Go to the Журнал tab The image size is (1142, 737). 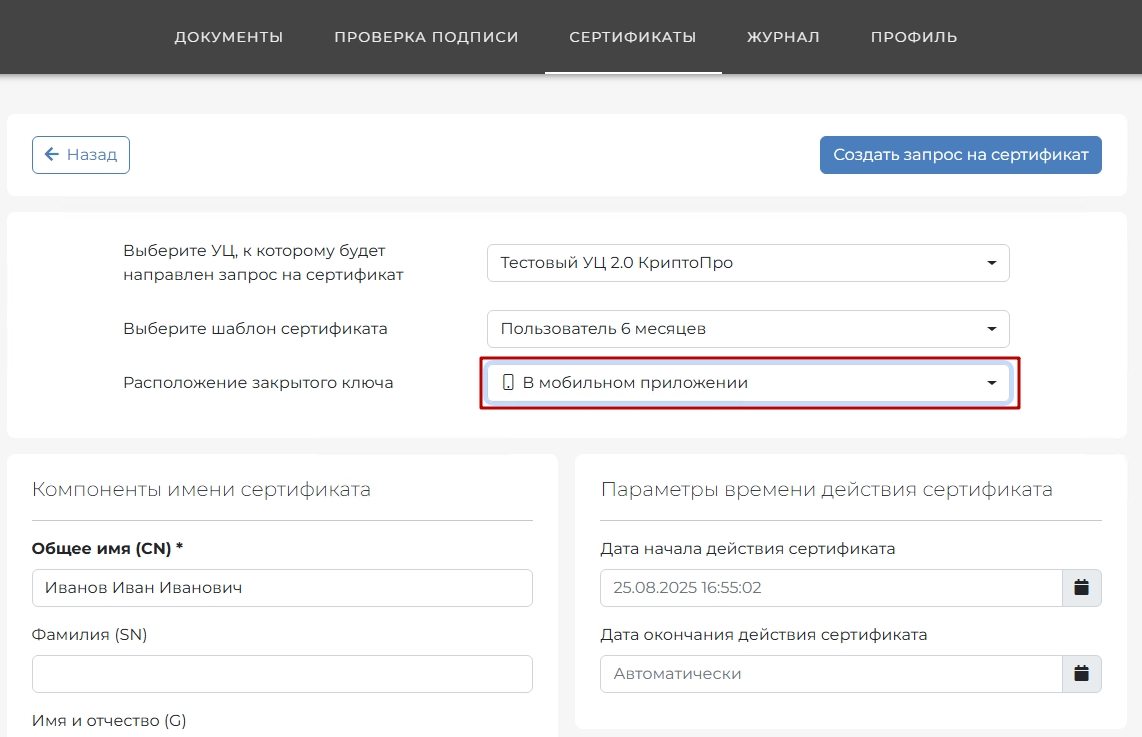tap(783, 37)
